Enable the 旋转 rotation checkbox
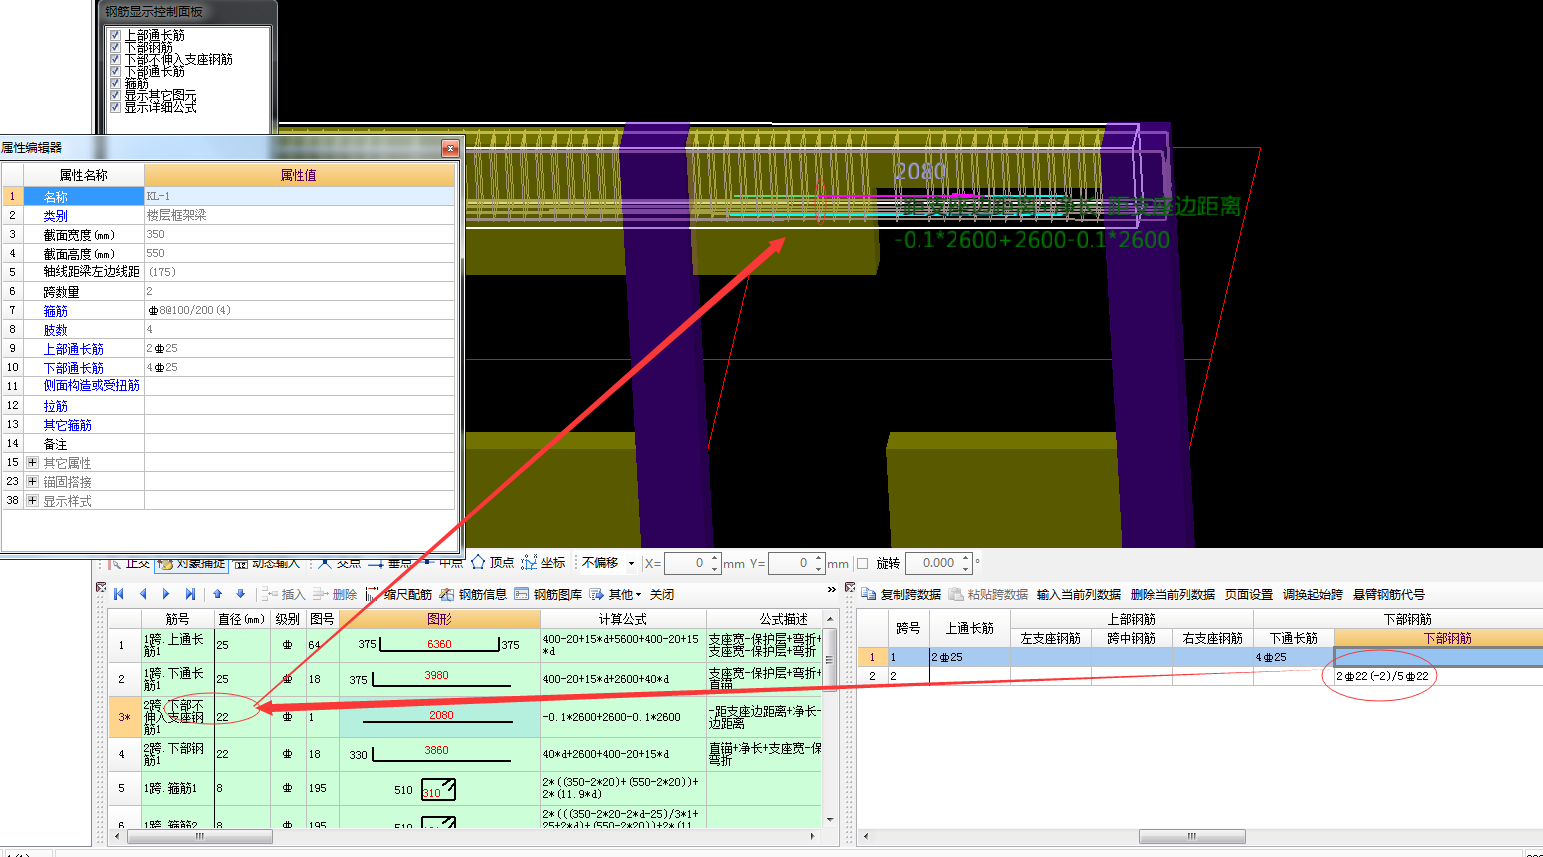The height and width of the screenshot is (857, 1543). [x=863, y=563]
